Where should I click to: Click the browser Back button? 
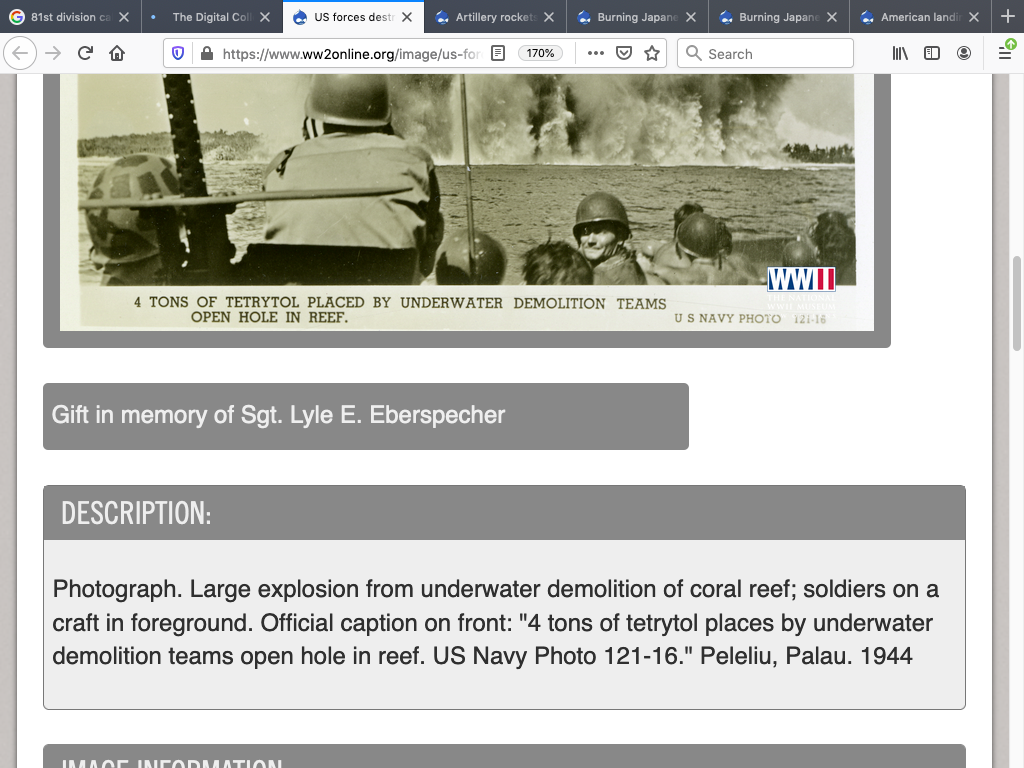point(21,54)
